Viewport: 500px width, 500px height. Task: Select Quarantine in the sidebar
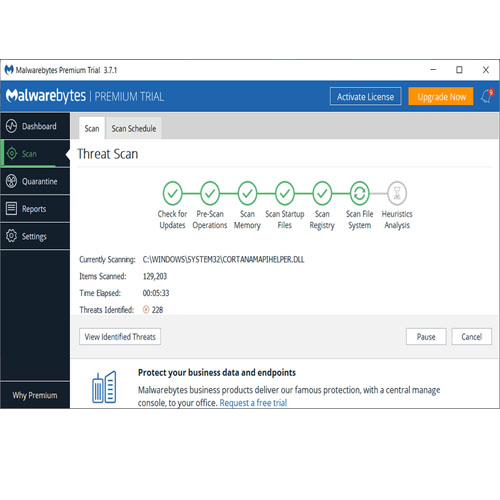(x=35, y=181)
